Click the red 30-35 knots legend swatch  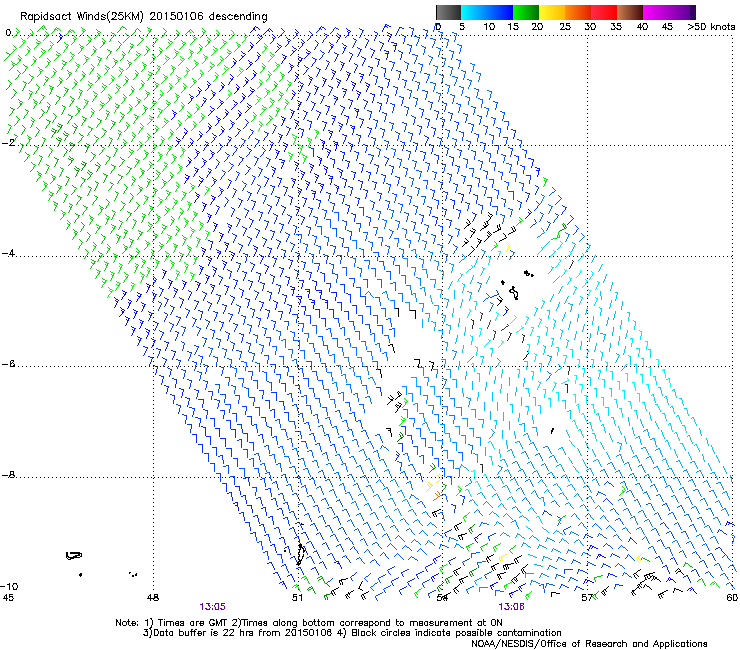coord(604,12)
